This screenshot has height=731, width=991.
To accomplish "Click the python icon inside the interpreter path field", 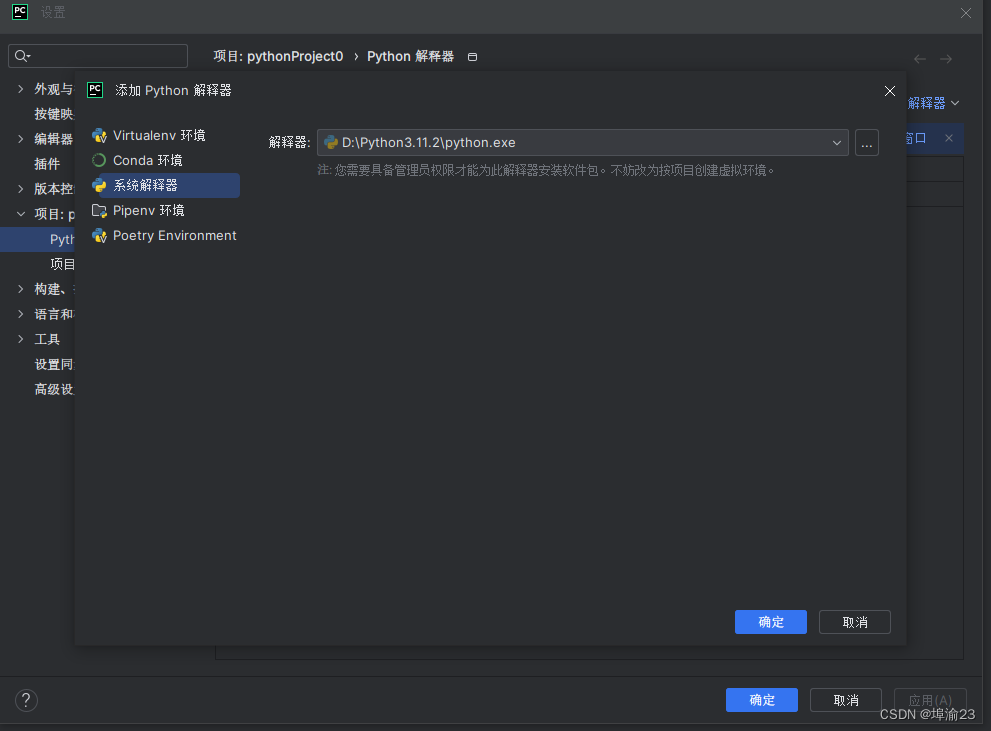I will tap(331, 143).
